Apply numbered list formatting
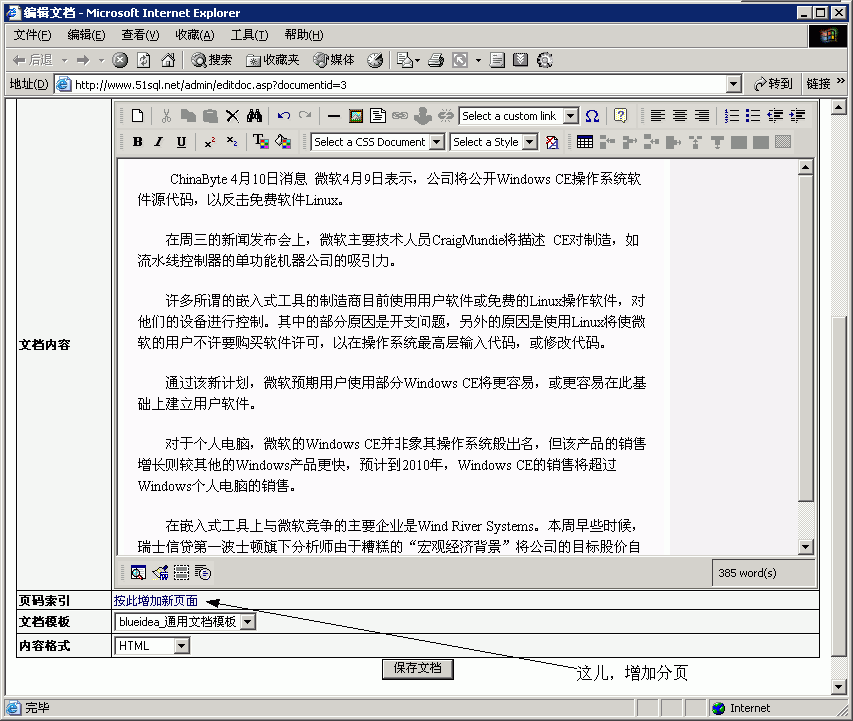This screenshot has height=721, width=853. point(732,116)
